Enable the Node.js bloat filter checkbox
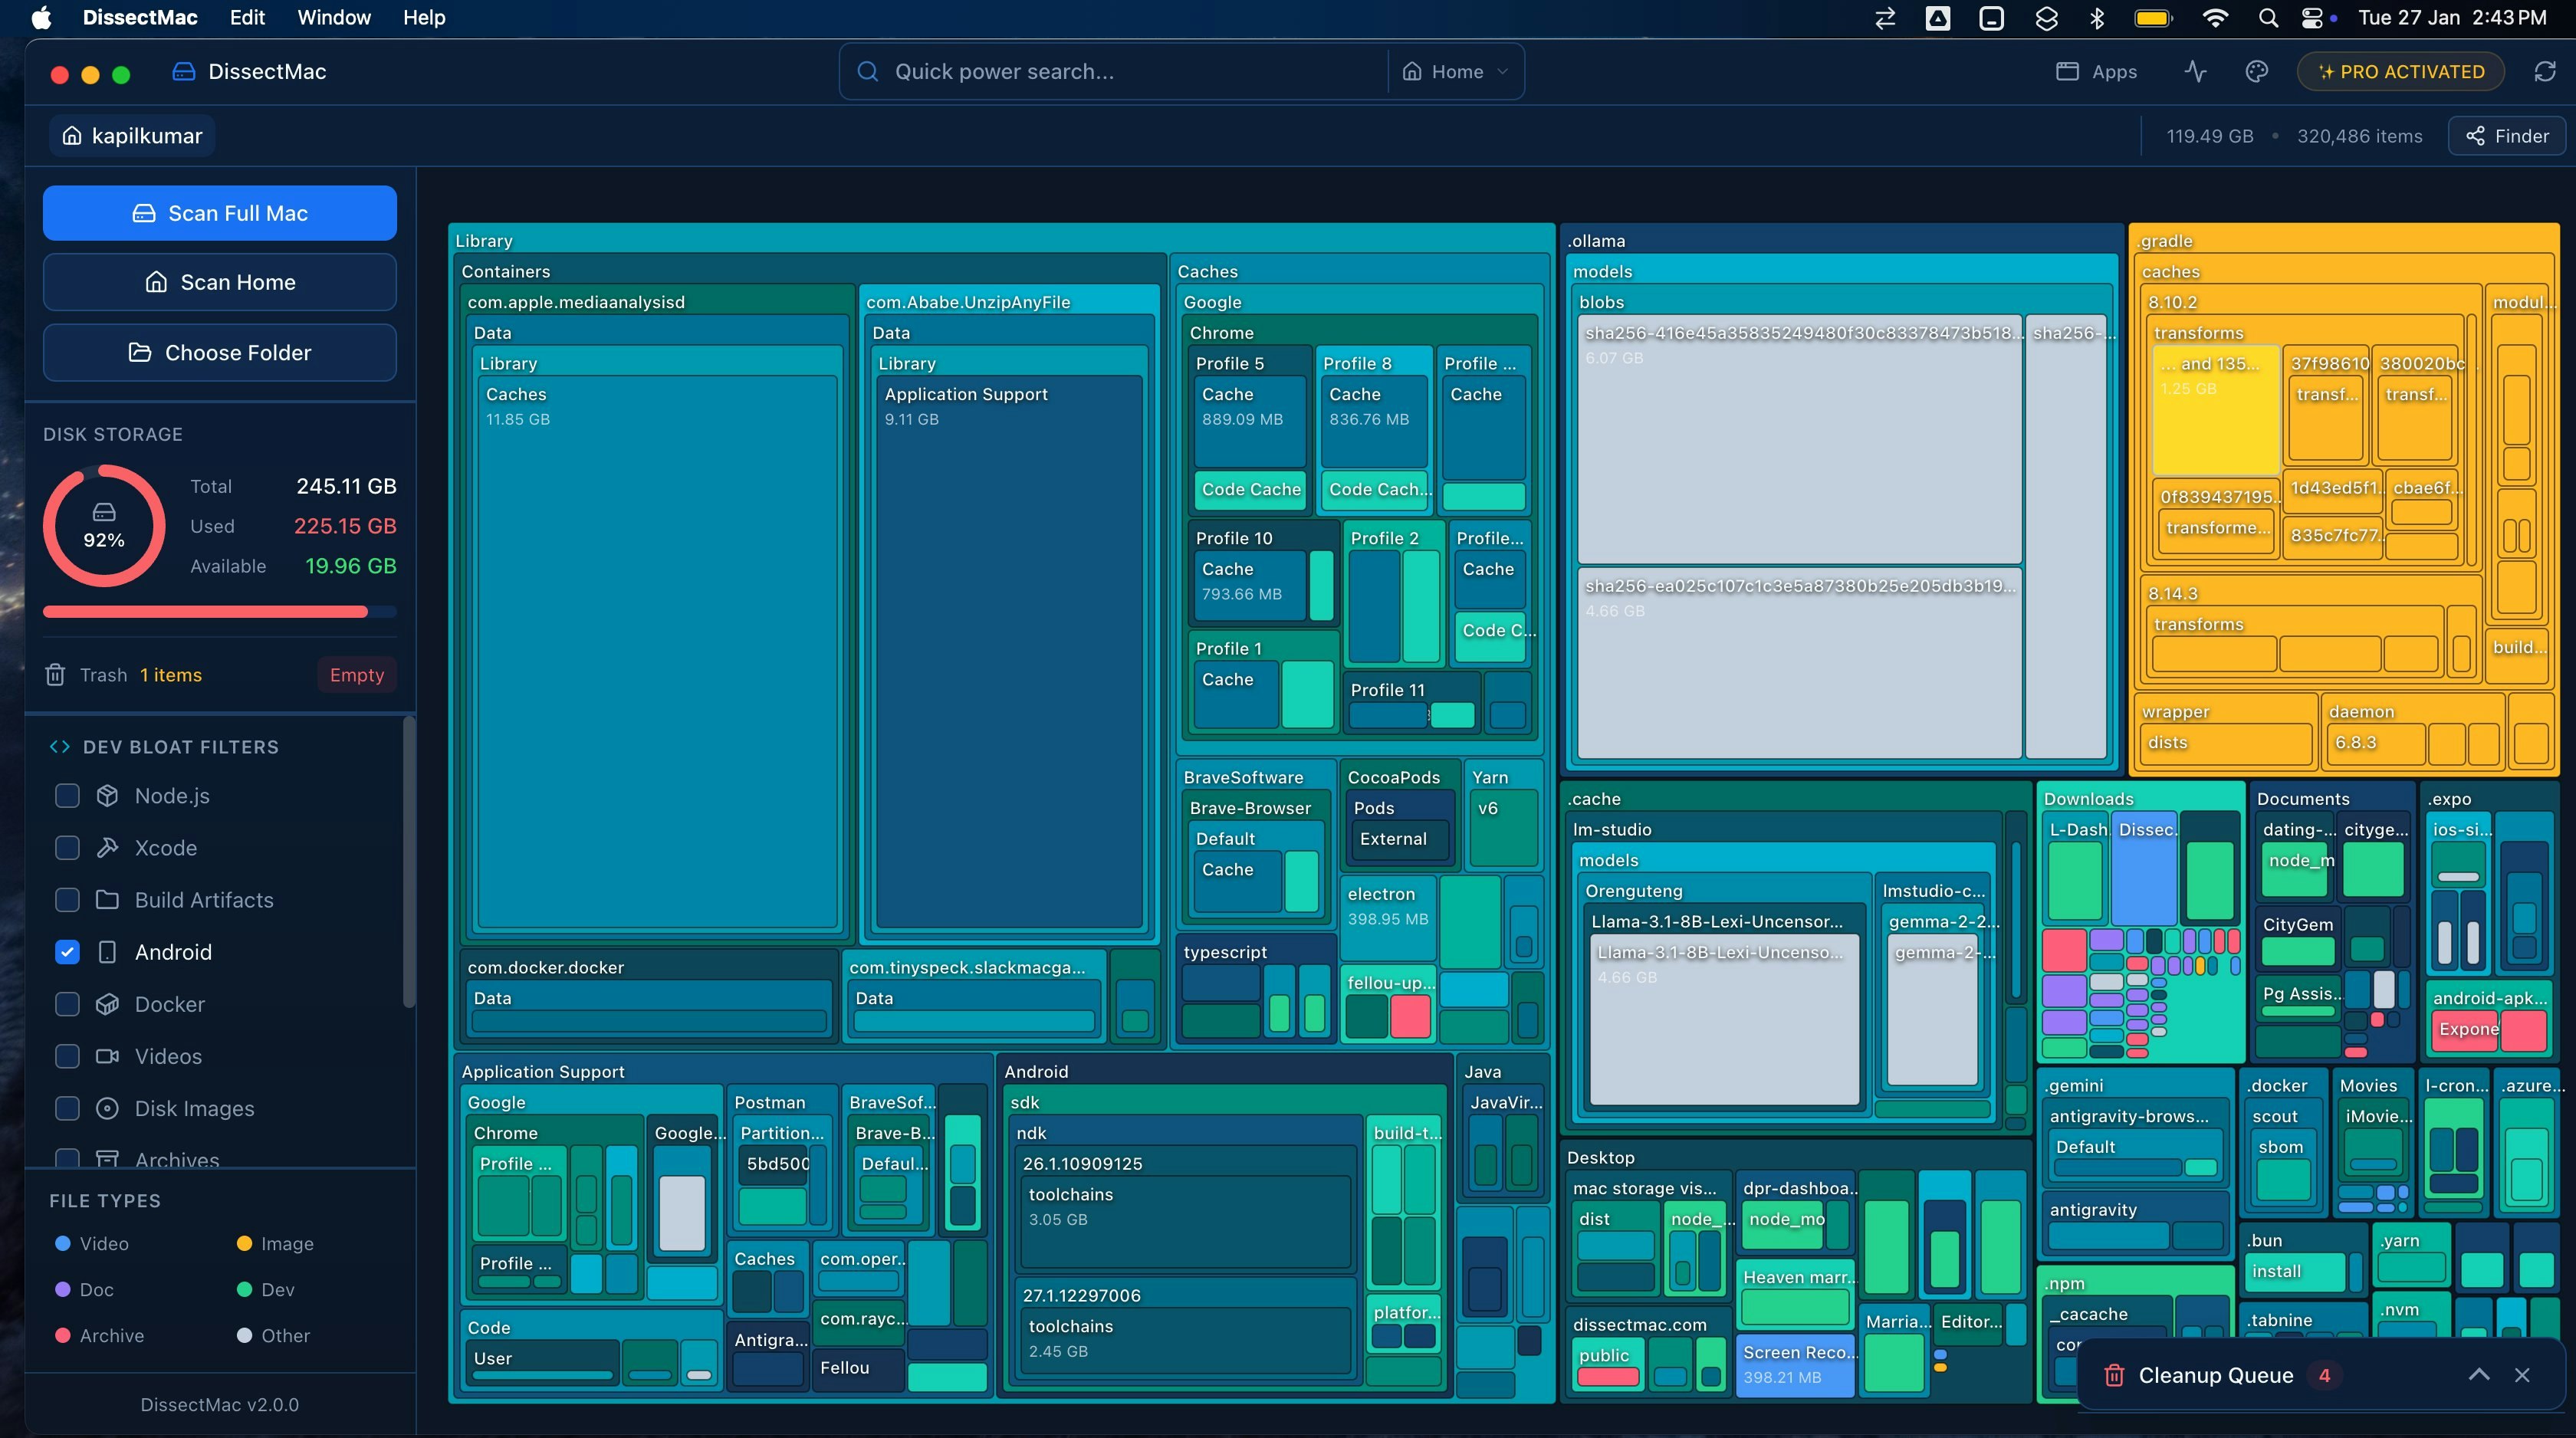This screenshot has height=1438, width=2576. (x=67, y=796)
